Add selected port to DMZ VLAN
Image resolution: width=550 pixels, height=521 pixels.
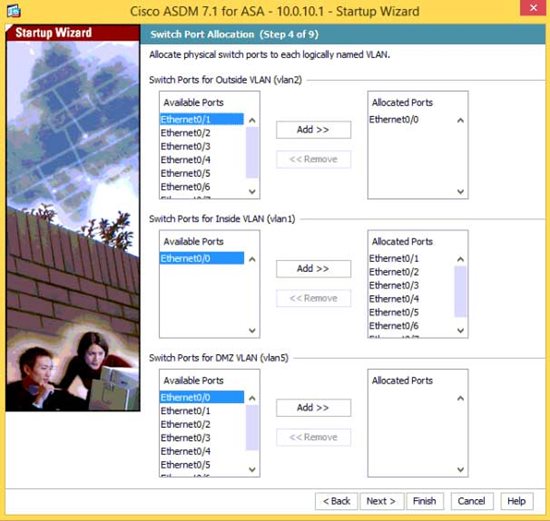click(313, 408)
